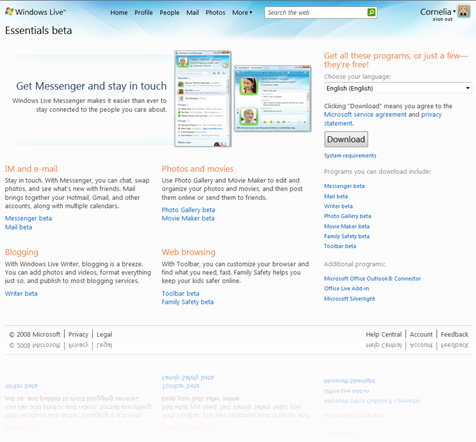This screenshot has height=442, width=476.
Task: Open the Messenger contact list screenshot
Action: pyautogui.click(x=203, y=99)
